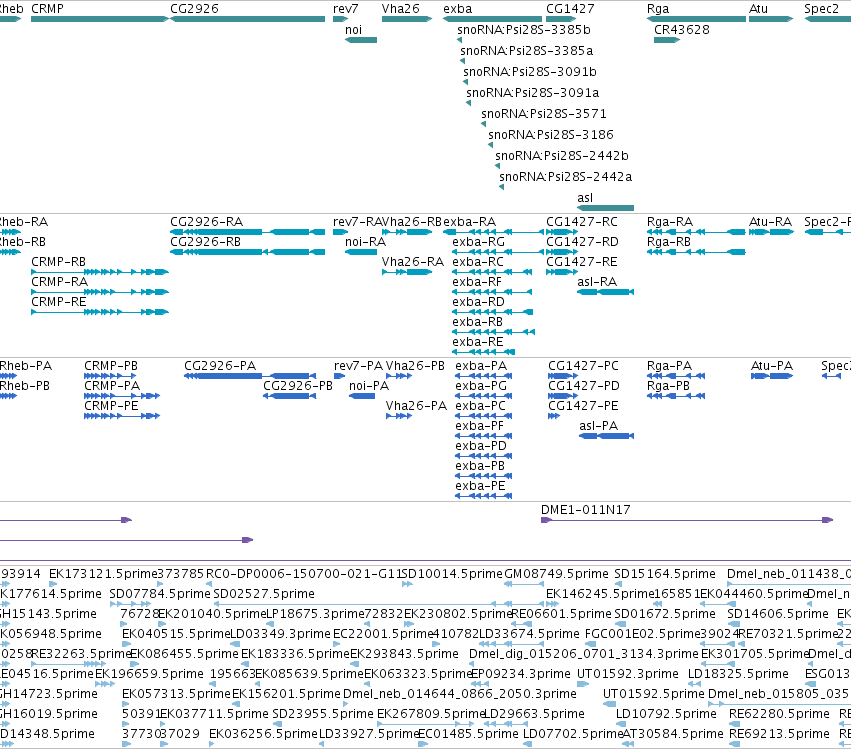Click EST UT01592.3prime label
The height and width of the screenshot is (749, 851).
(x=627, y=674)
